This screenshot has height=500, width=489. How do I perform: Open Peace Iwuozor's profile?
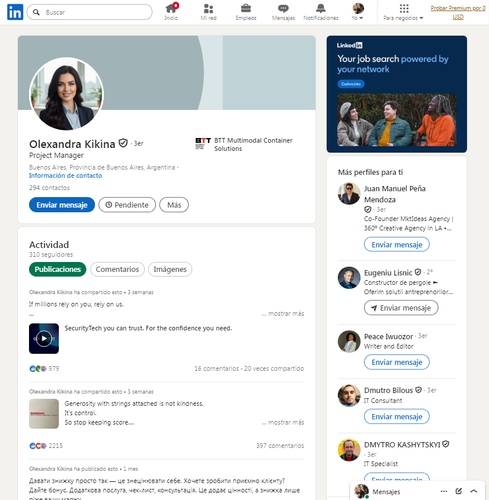coord(388,336)
